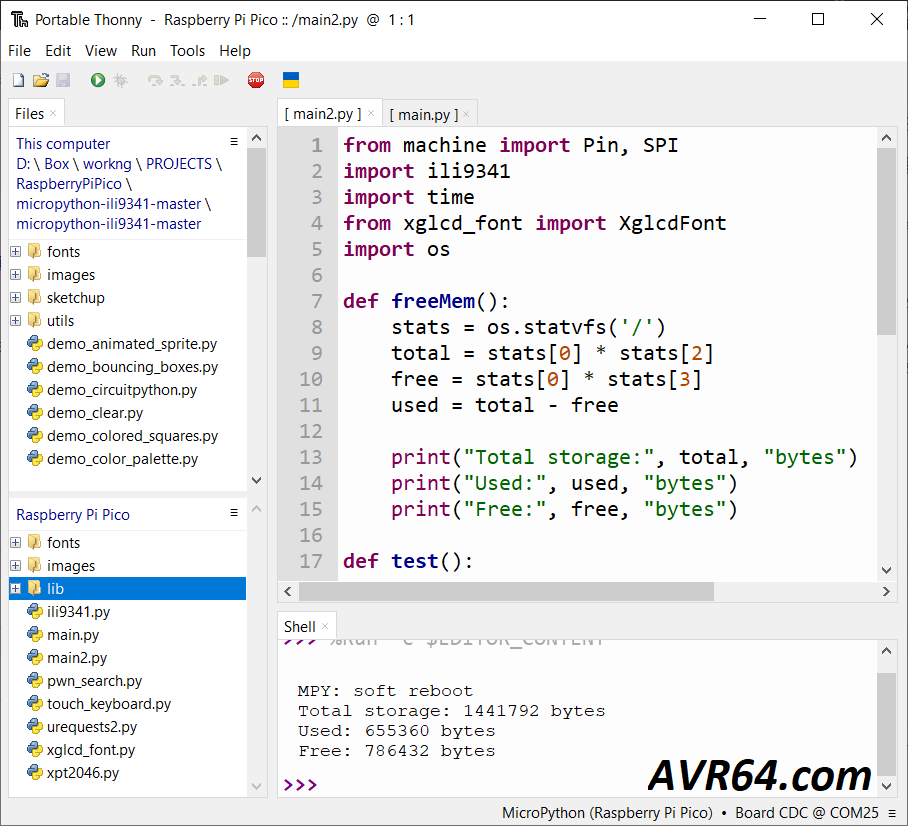Switch to the main.py editor tab
Screen dimensions: 908x826
(422, 114)
